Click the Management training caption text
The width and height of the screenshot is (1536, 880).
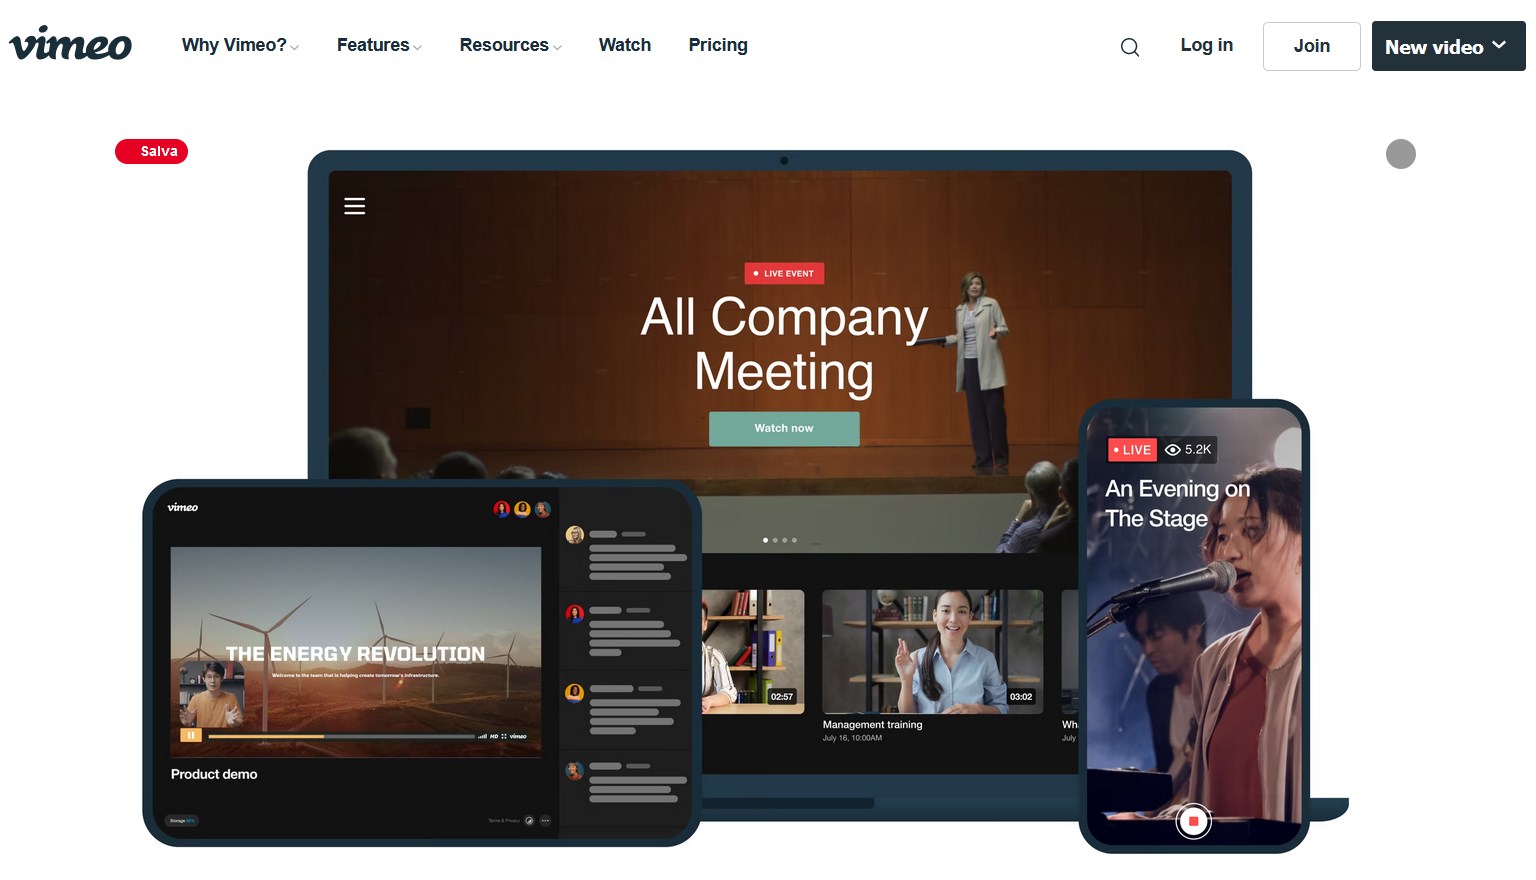pyautogui.click(x=872, y=725)
